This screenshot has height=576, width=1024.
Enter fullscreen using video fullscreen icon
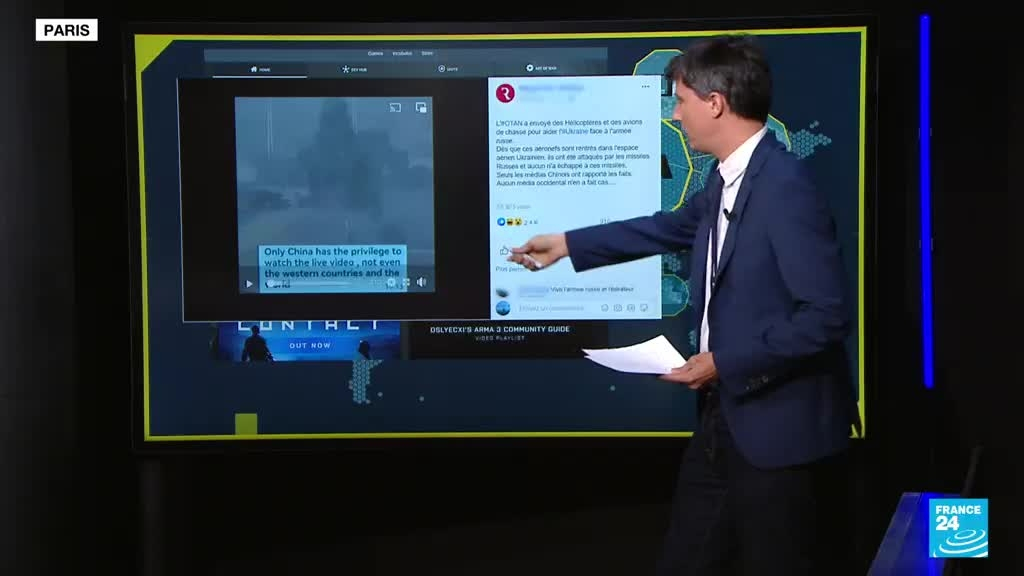(406, 283)
